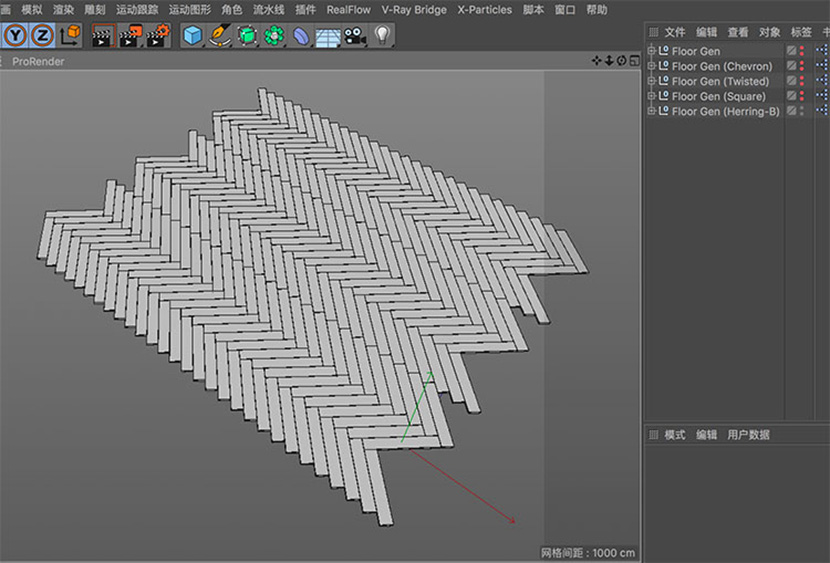Open the 角色 menu
The image size is (830, 563).
pyautogui.click(x=231, y=10)
